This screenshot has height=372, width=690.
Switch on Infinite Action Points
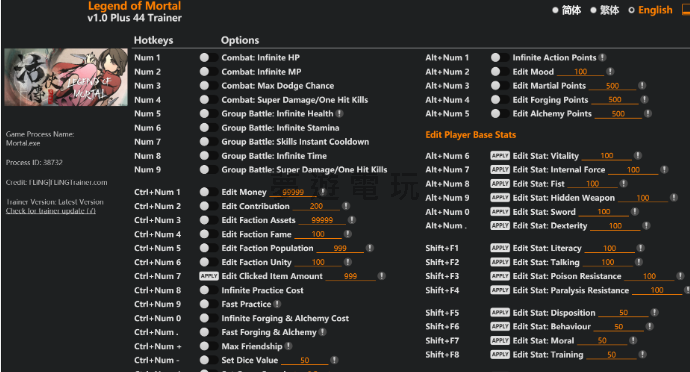pos(499,58)
